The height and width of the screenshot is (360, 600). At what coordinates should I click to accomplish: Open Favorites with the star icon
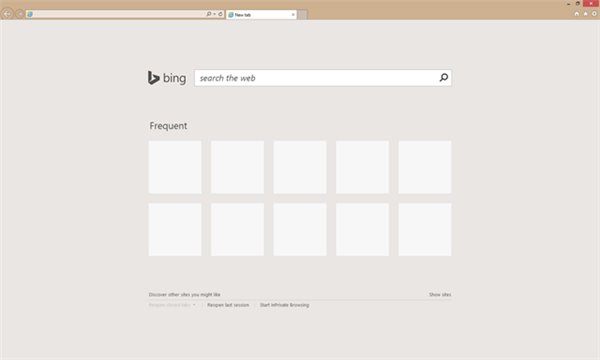585,13
